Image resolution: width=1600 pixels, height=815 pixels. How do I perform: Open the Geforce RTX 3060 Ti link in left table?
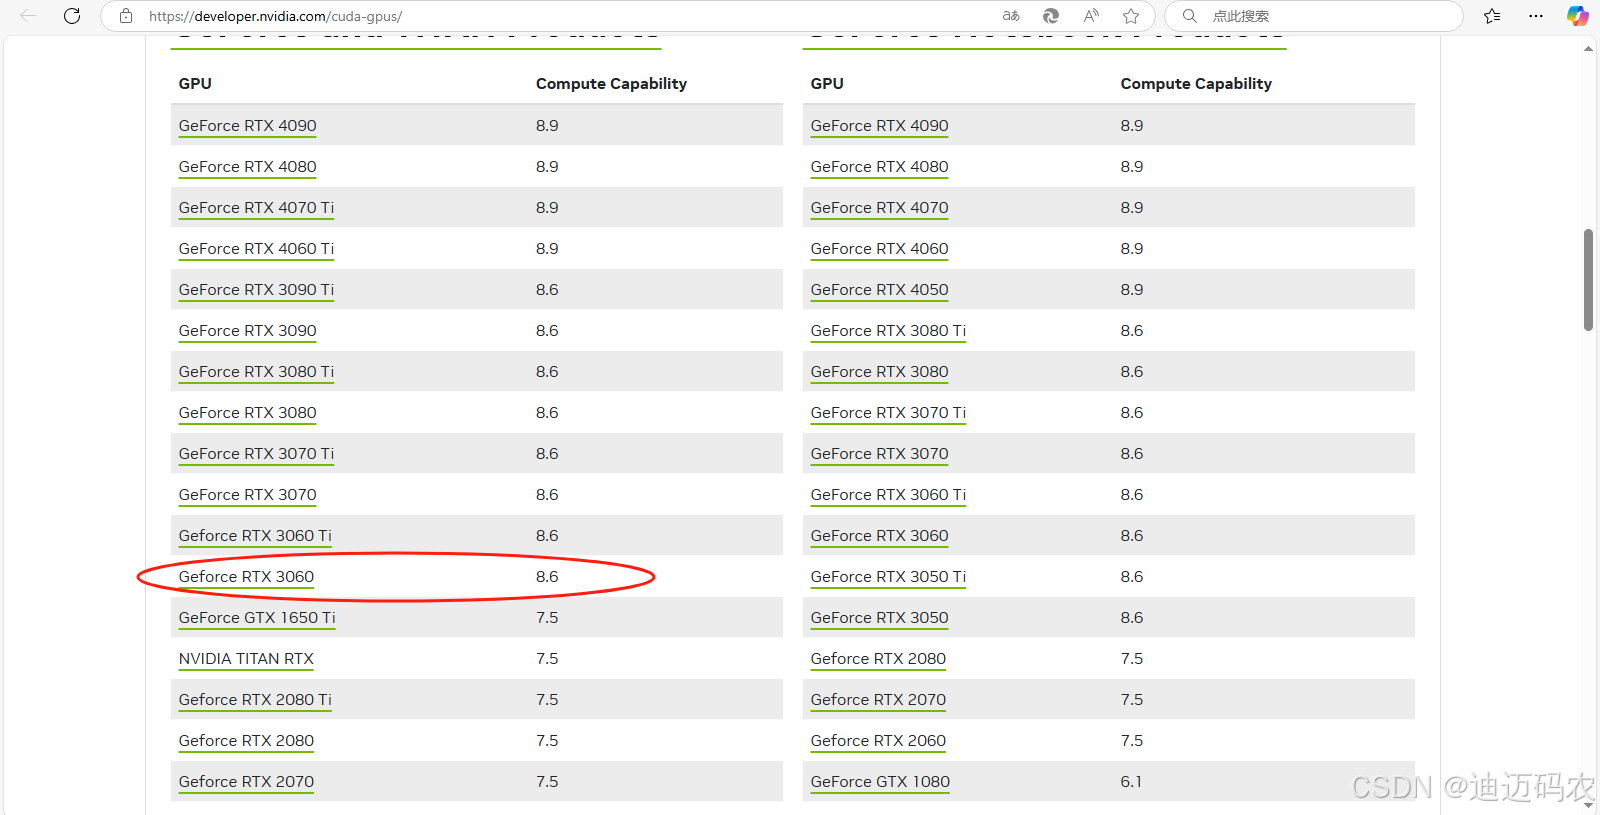pyautogui.click(x=255, y=536)
